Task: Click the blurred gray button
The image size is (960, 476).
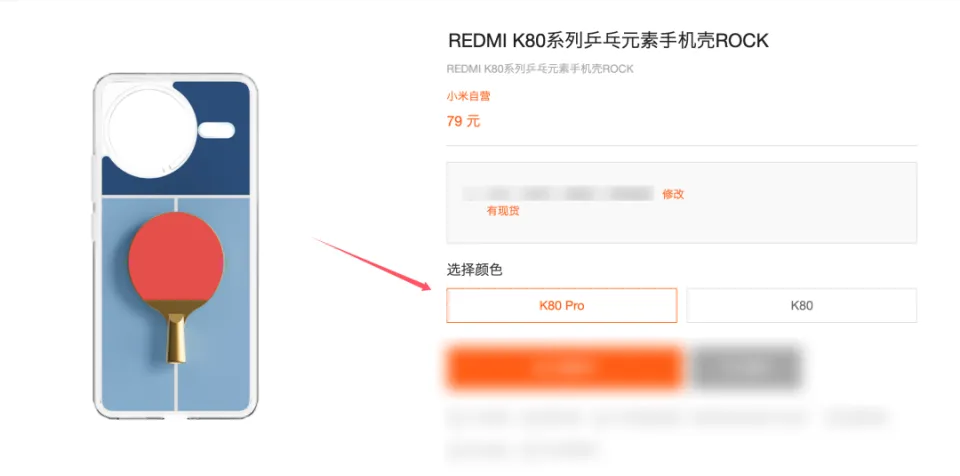Action: pos(746,368)
